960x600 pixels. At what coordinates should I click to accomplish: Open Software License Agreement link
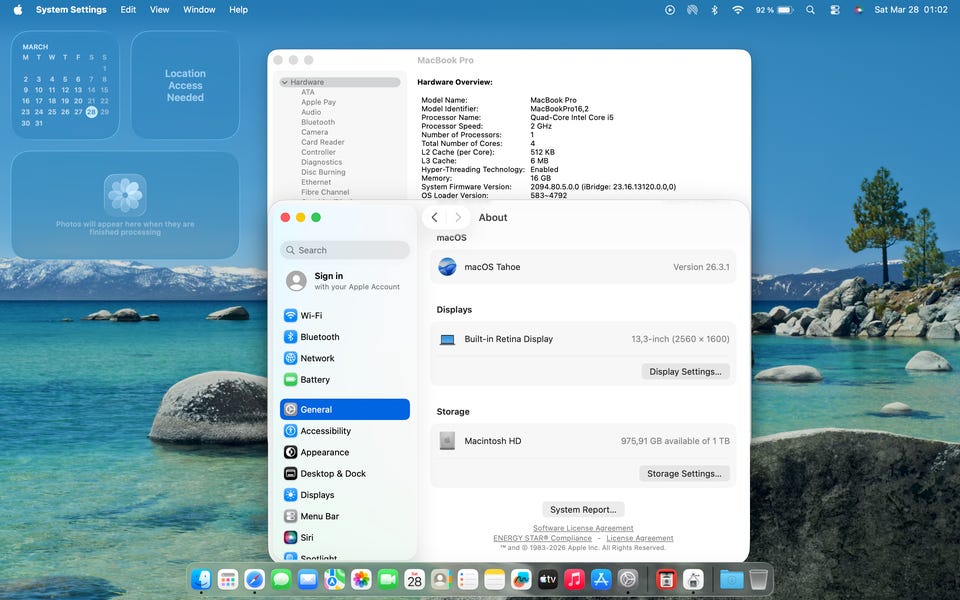tap(583, 528)
